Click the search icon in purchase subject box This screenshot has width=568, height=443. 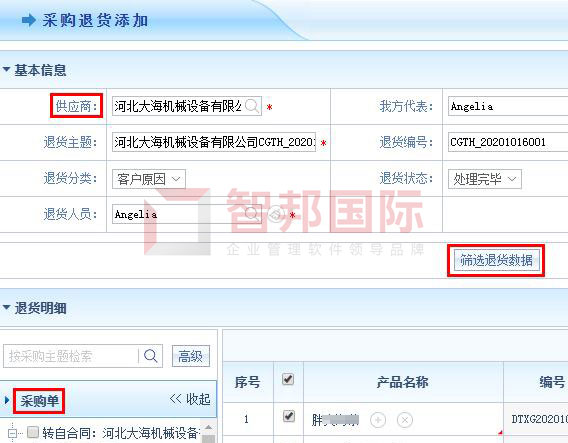150,356
